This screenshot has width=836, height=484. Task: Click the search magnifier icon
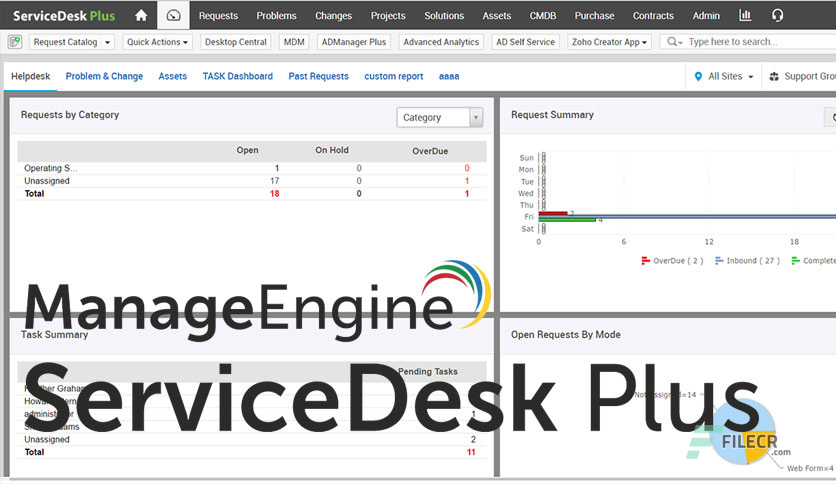673,42
